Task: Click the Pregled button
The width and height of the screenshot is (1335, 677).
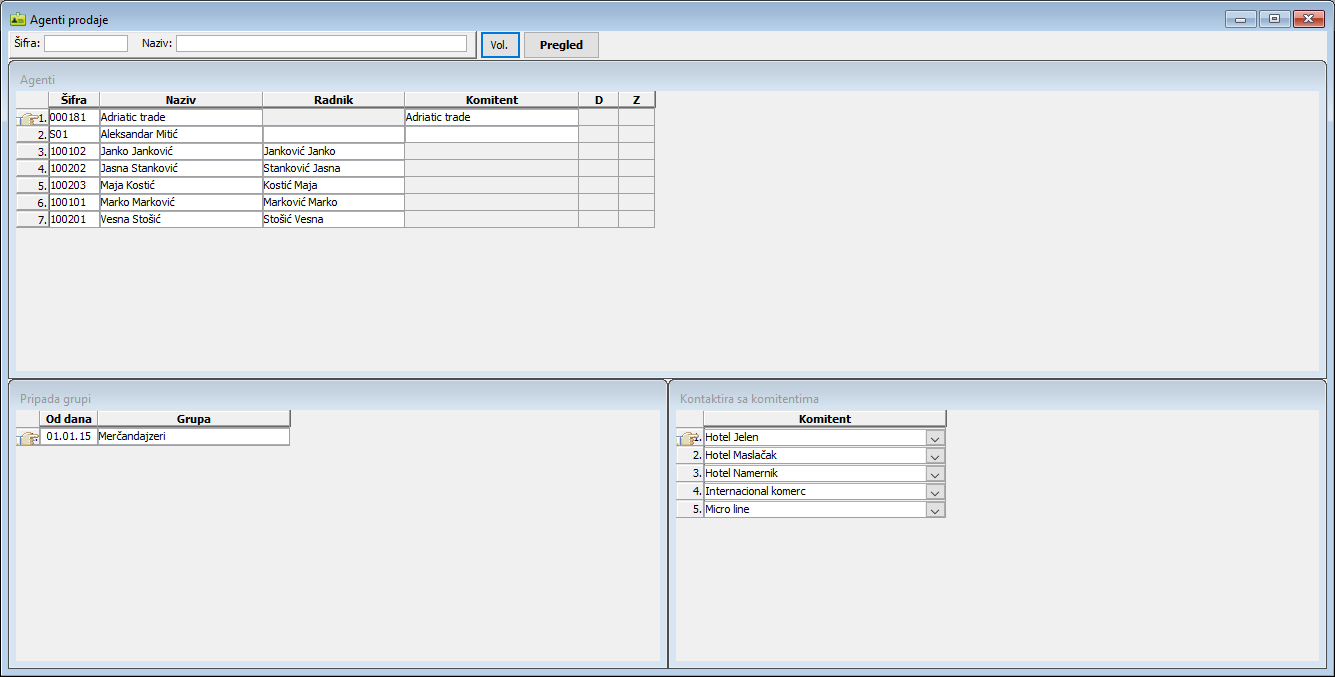Action: tap(561, 45)
